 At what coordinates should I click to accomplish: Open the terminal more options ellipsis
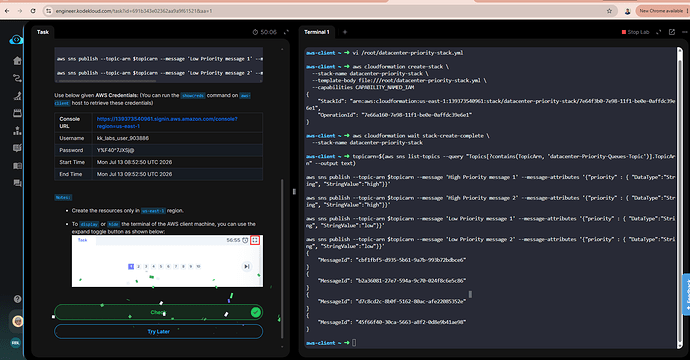click(684, 32)
